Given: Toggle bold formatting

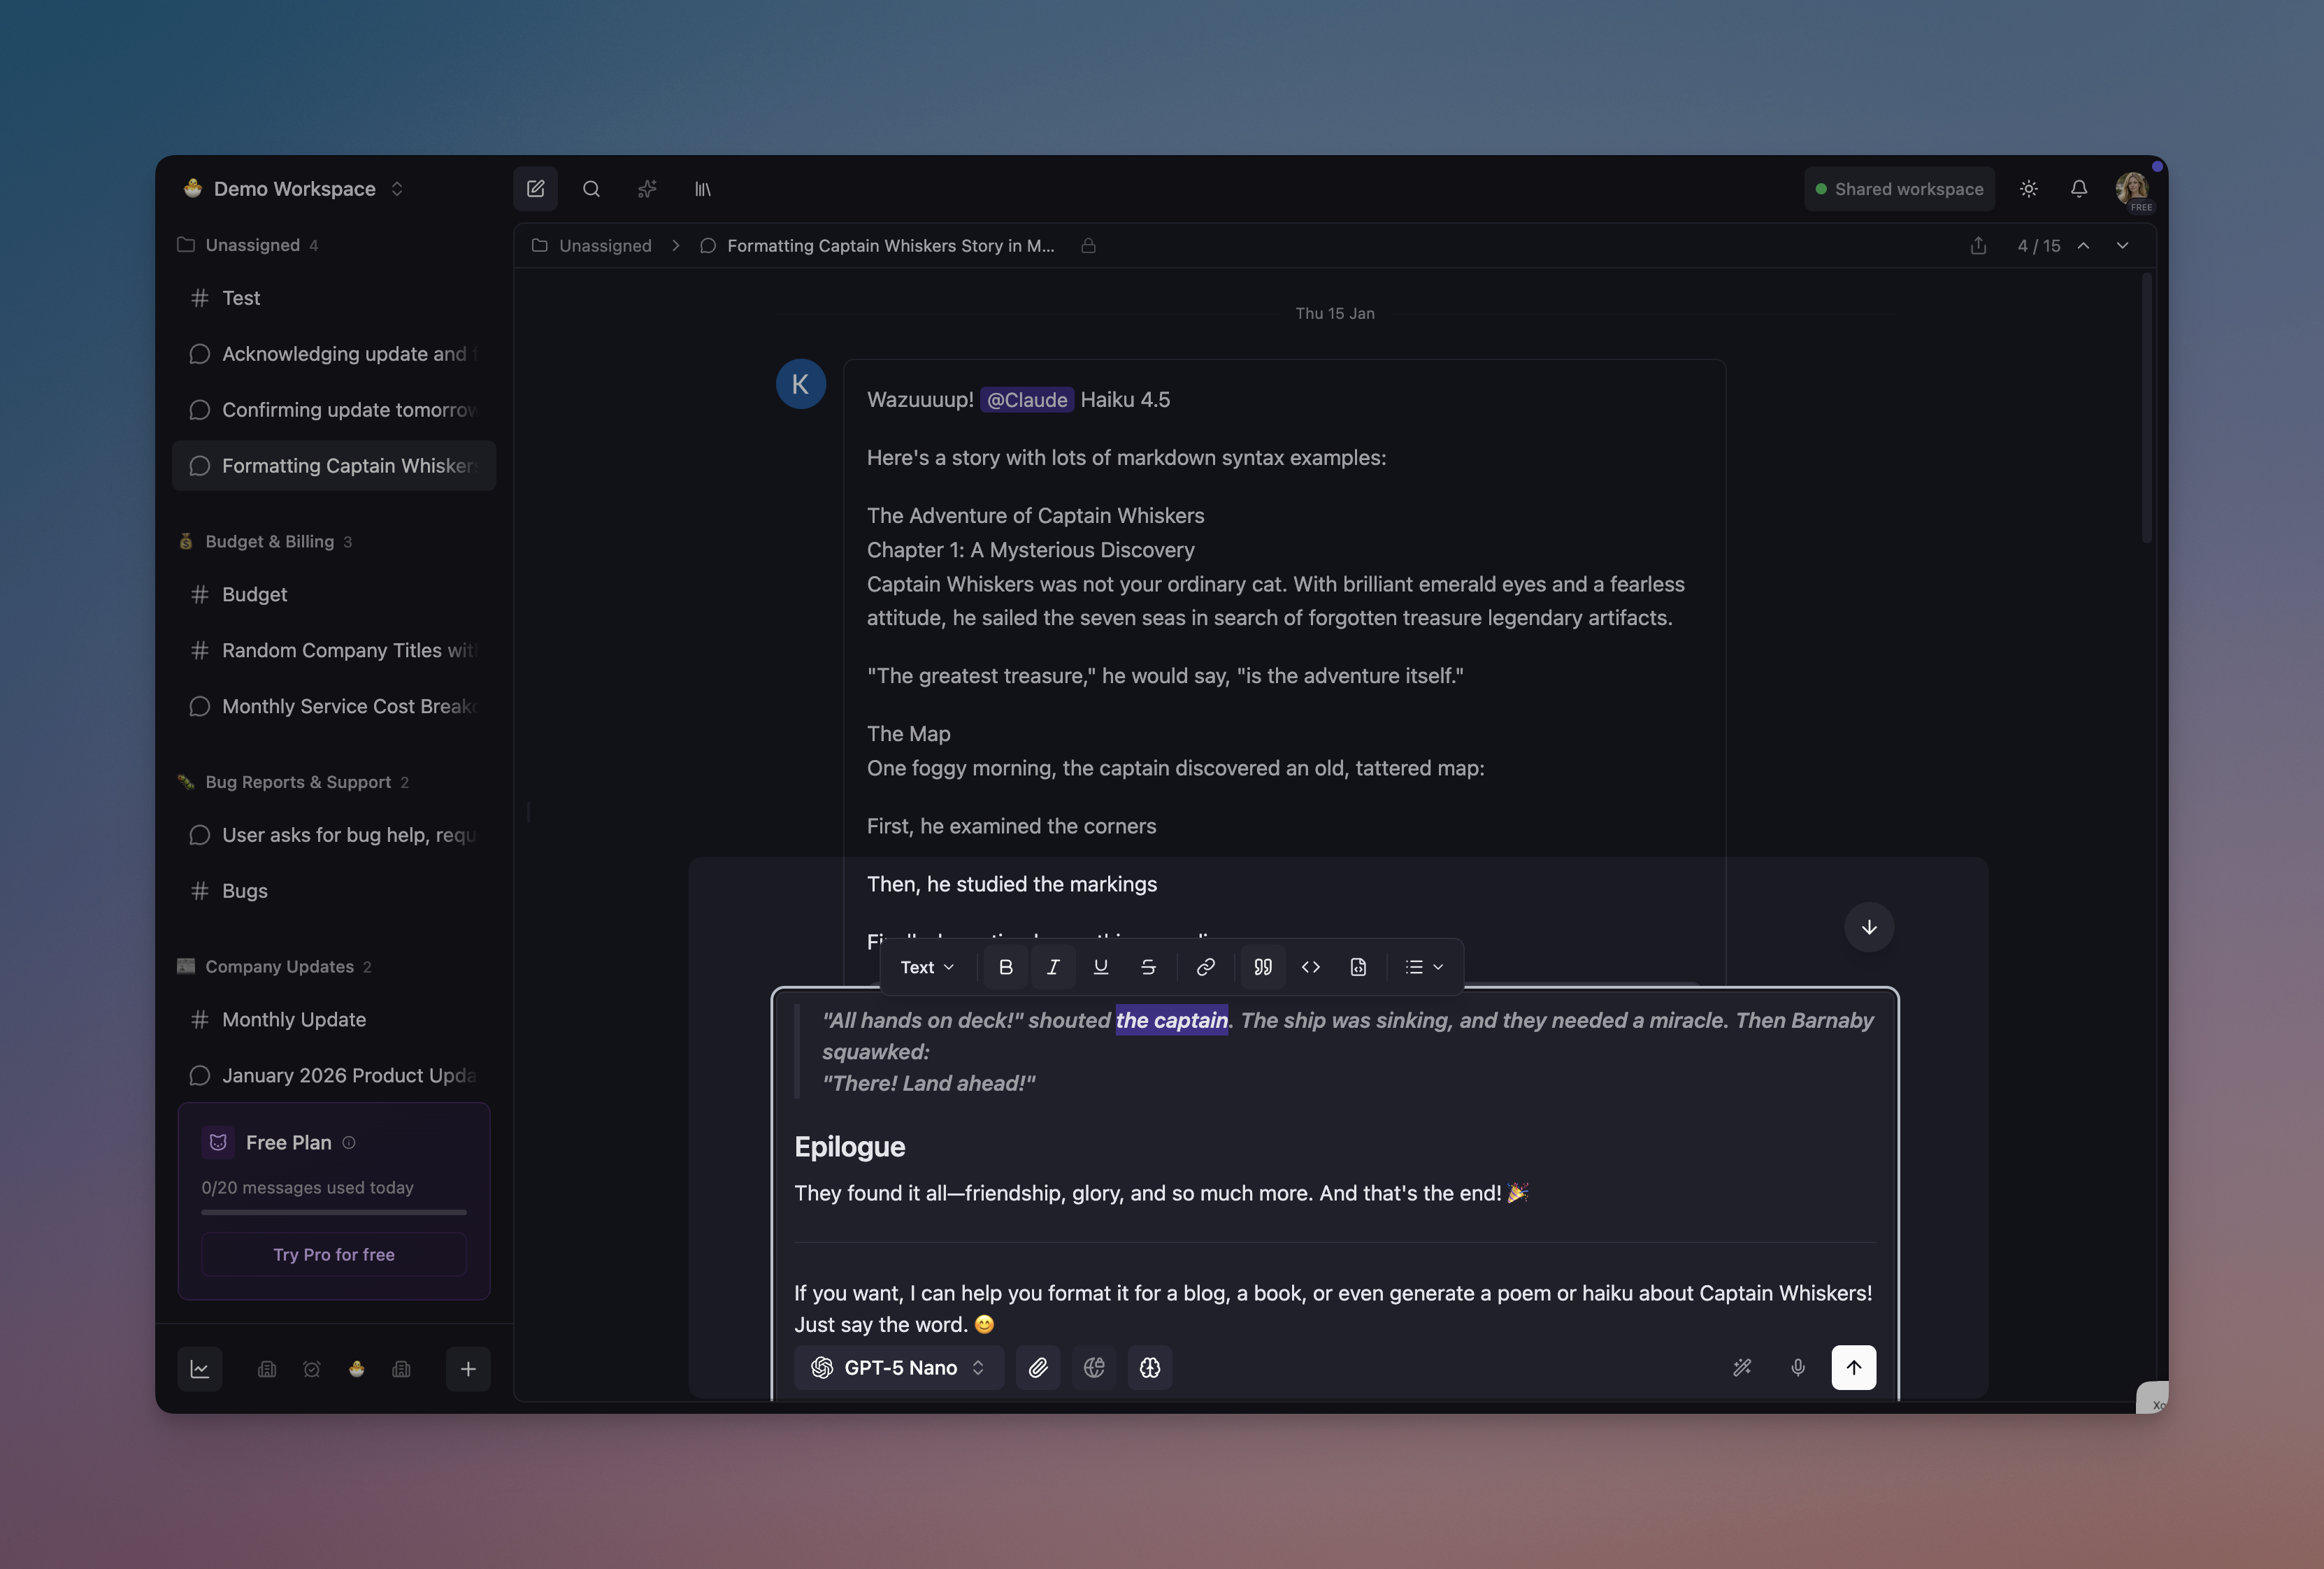Looking at the screenshot, I should 1006,967.
